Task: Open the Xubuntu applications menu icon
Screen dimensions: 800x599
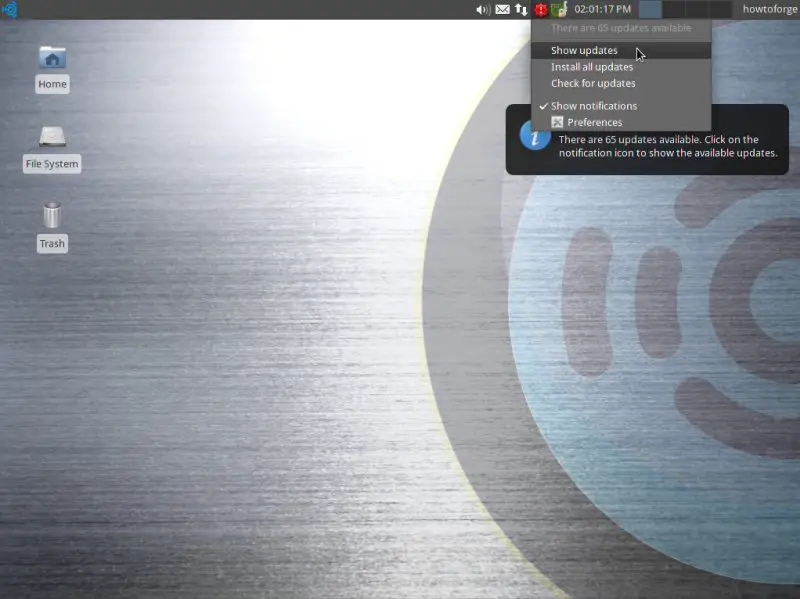Action: tap(10, 9)
